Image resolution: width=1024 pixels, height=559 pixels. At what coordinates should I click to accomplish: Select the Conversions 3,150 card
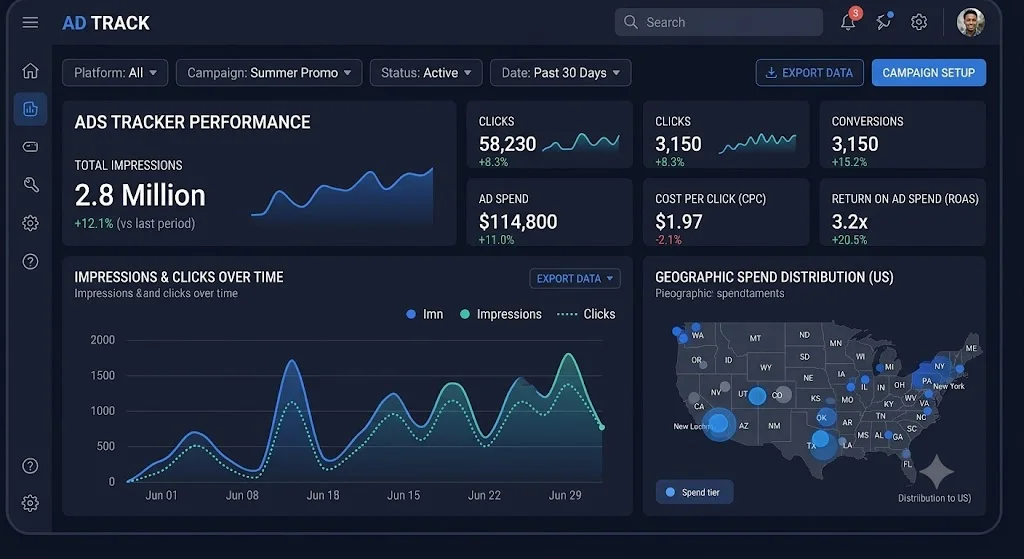[903, 135]
